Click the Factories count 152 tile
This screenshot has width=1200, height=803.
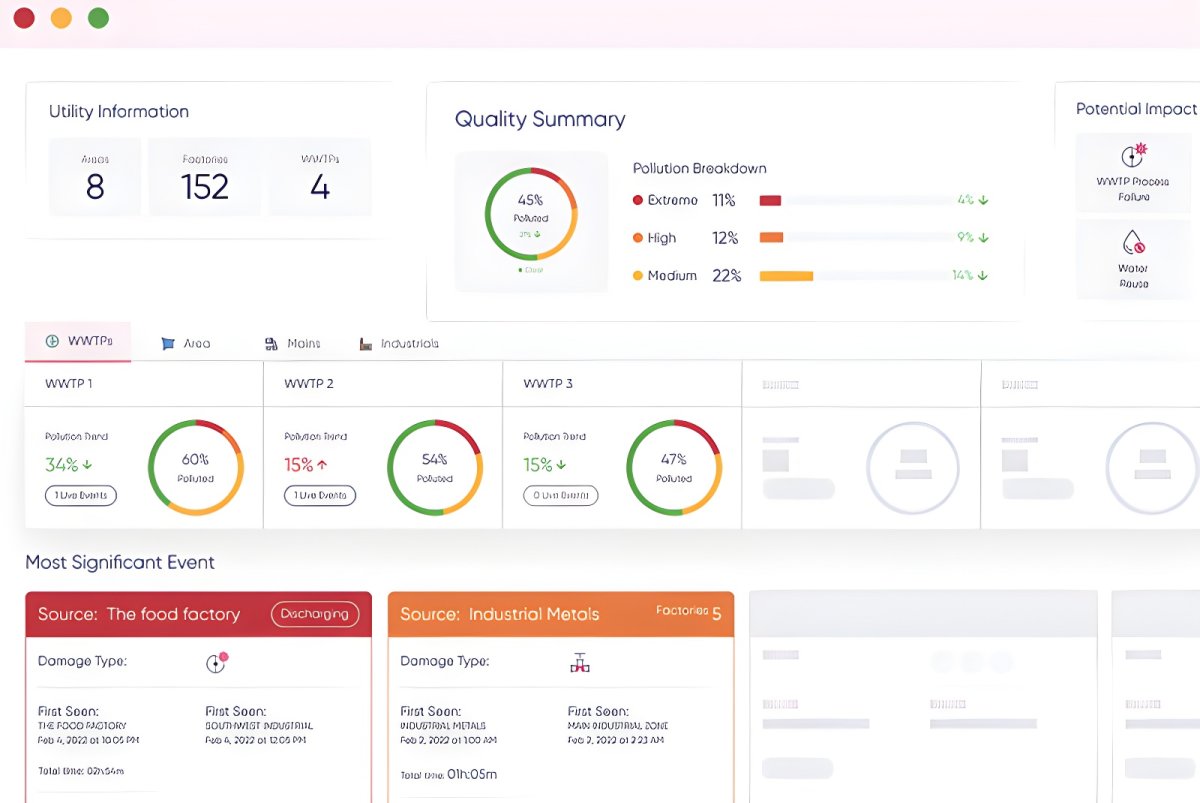click(205, 177)
